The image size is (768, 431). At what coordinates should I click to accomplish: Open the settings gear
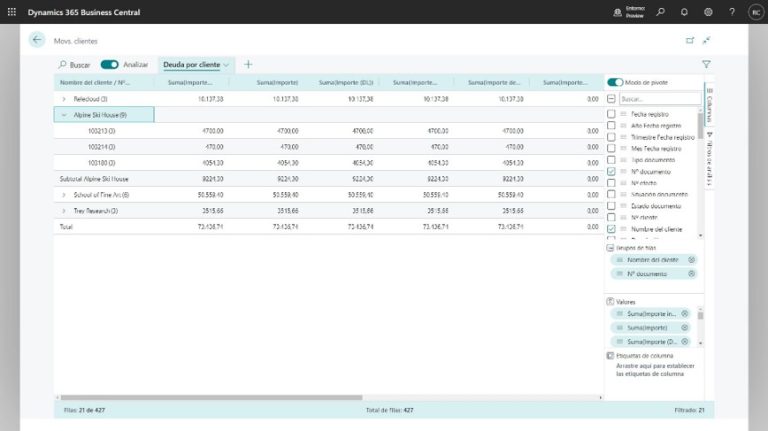tap(708, 12)
